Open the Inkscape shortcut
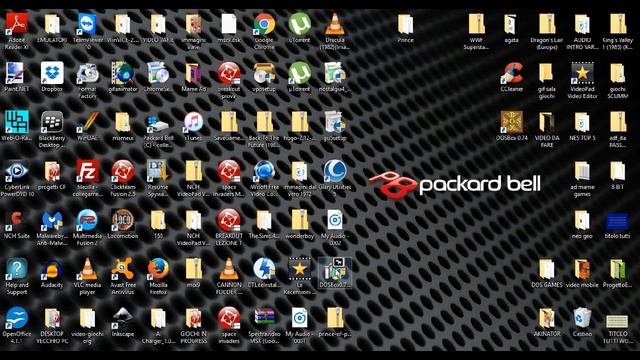 [x=122, y=318]
